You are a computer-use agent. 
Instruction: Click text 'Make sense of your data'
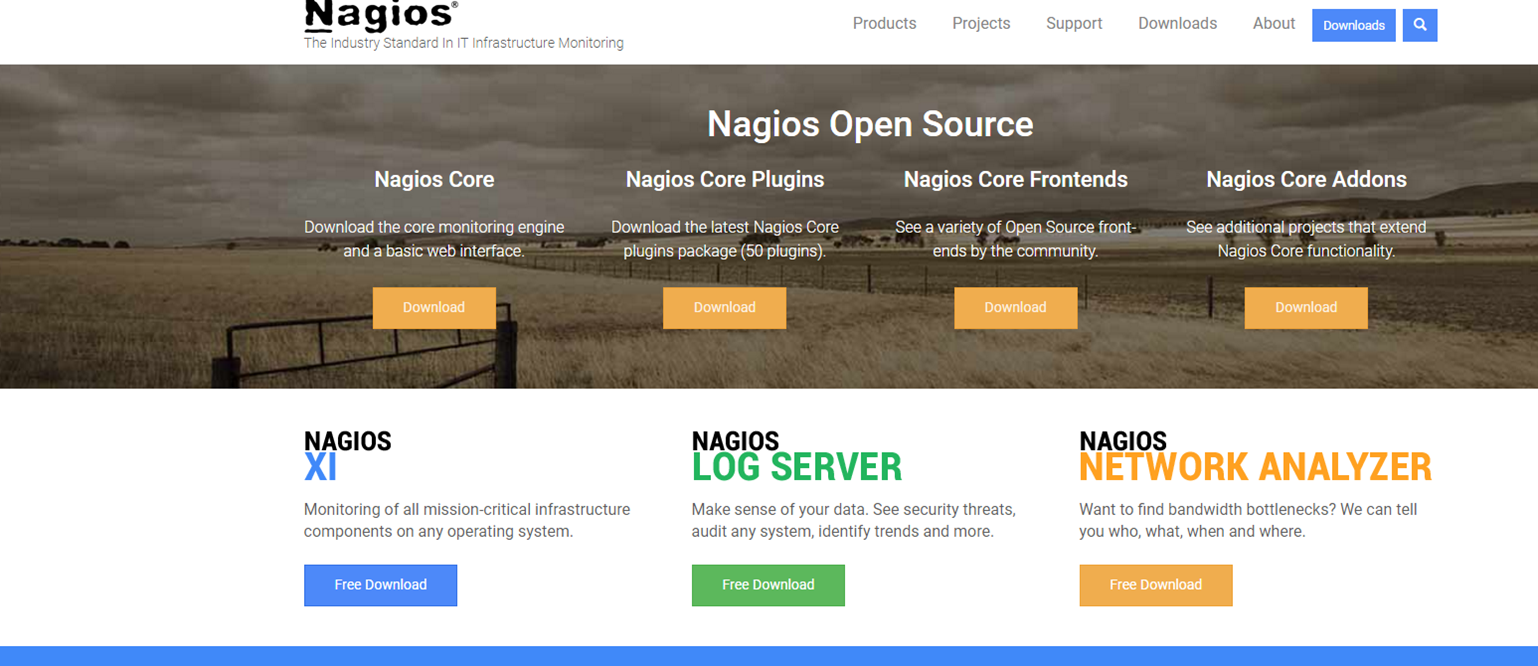(x=778, y=509)
